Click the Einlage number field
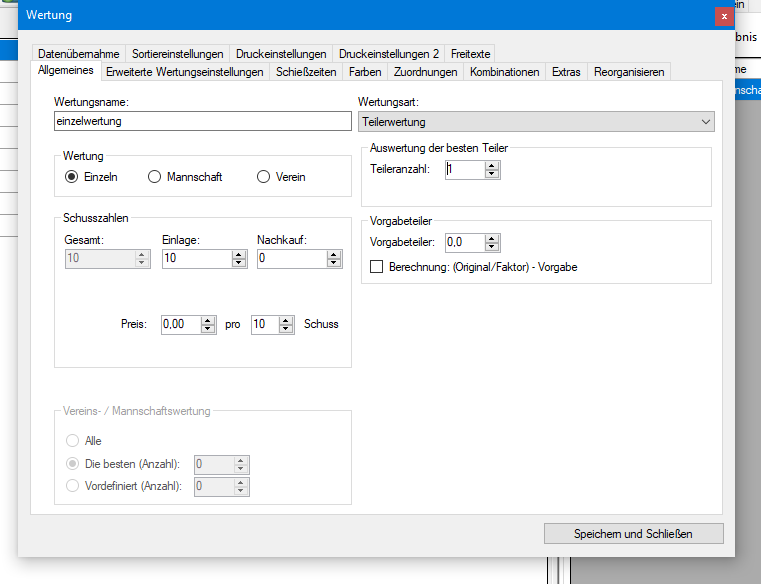Image resolution: width=761 pixels, height=584 pixels. click(195, 259)
